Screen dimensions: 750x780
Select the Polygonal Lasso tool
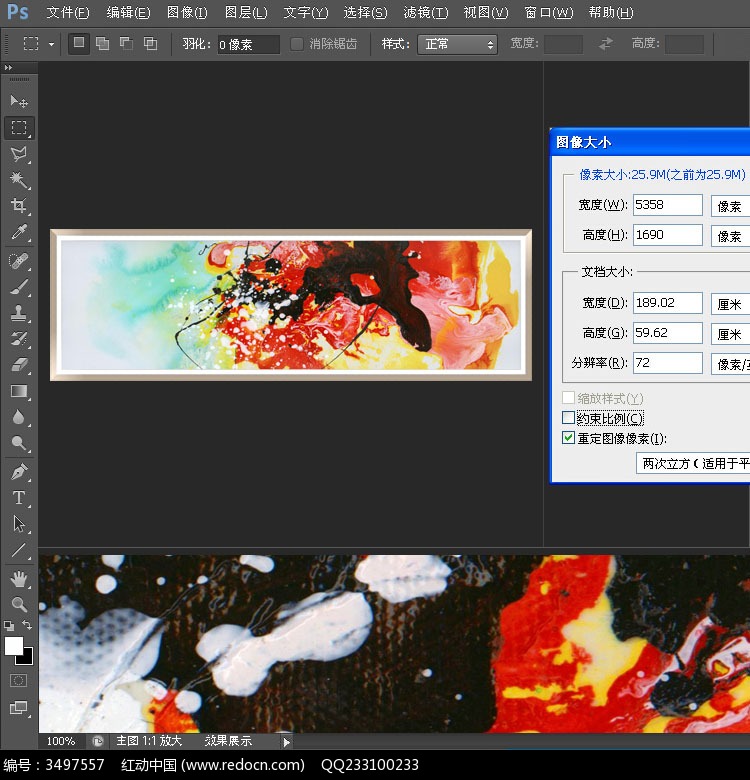pyautogui.click(x=19, y=154)
